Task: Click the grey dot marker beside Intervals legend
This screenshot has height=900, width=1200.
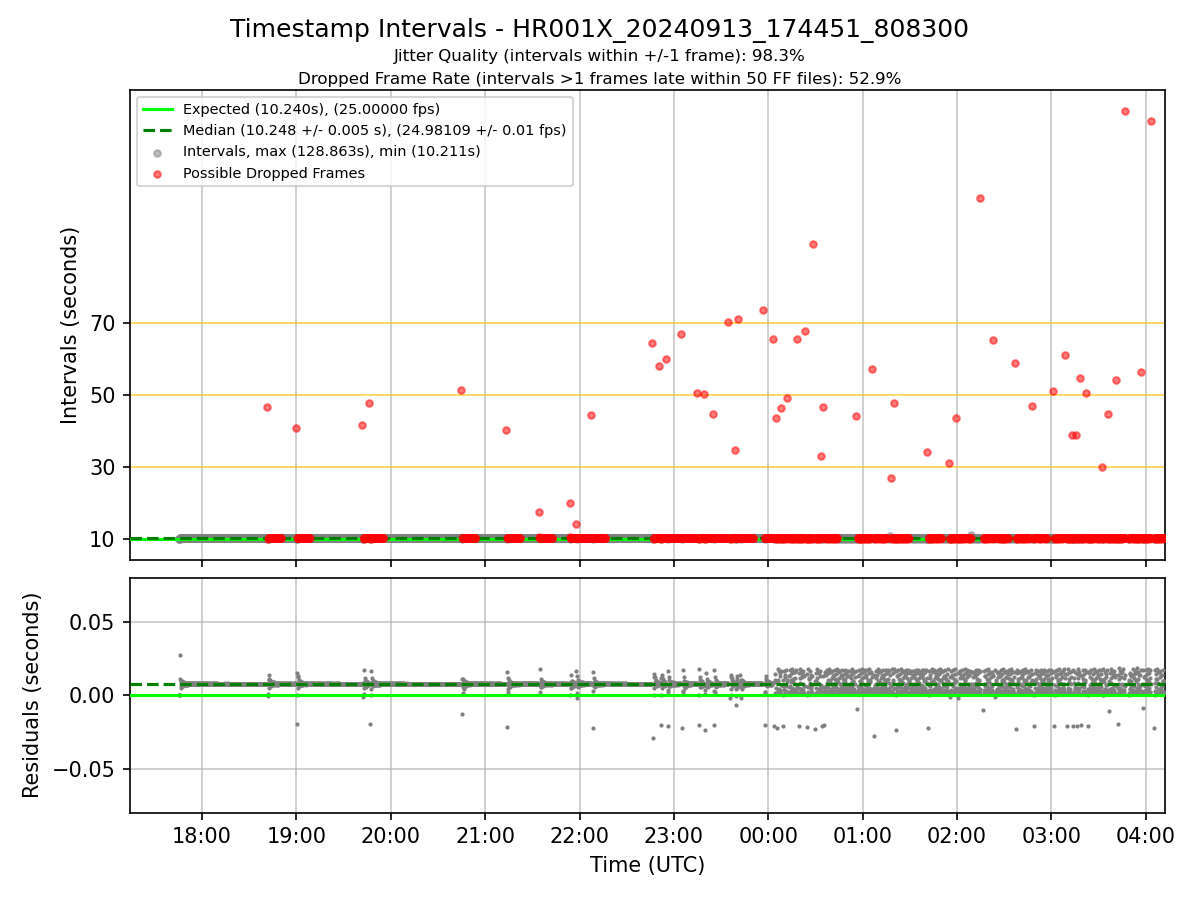Action: point(158,152)
